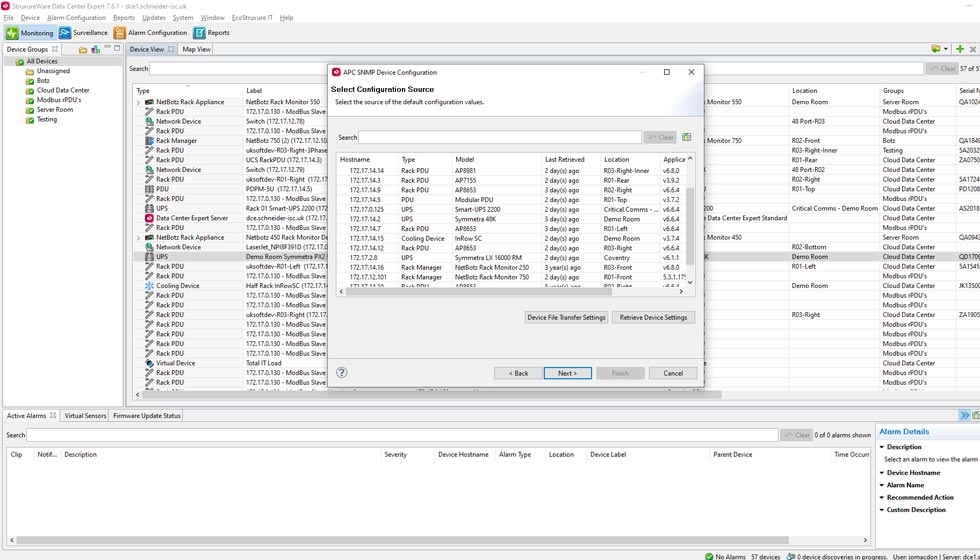
Task: Open the Updates menu
Action: [154, 18]
